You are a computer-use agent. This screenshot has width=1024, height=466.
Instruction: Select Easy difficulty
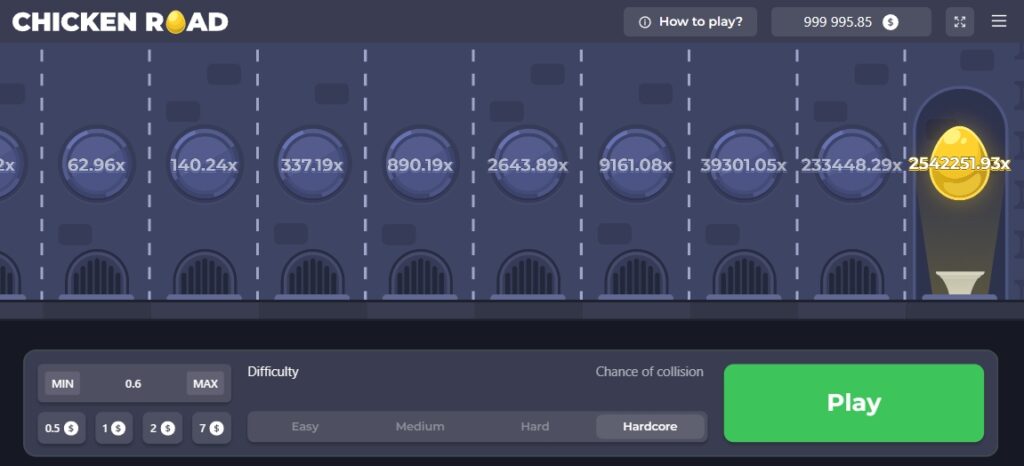[305, 427]
